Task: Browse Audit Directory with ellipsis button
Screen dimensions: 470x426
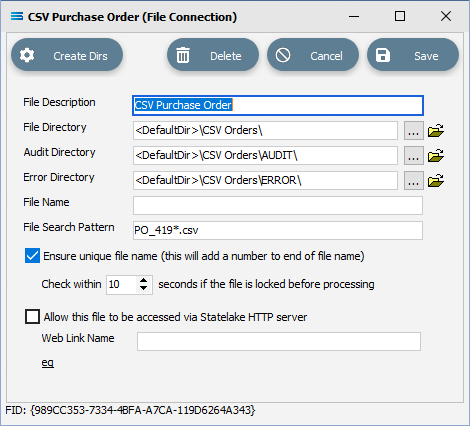Action: [x=414, y=155]
